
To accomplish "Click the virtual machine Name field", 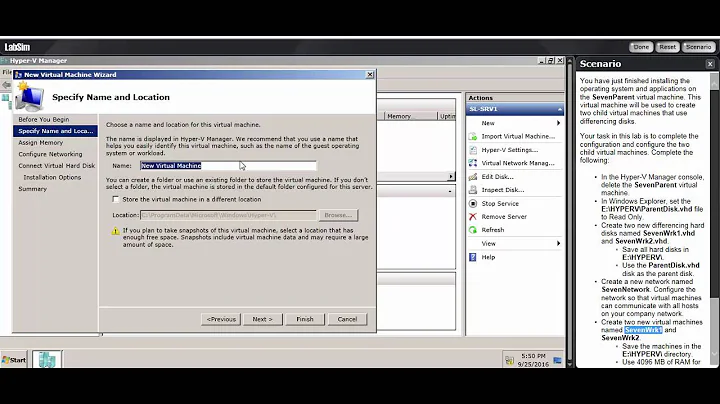I will pos(228,166).
